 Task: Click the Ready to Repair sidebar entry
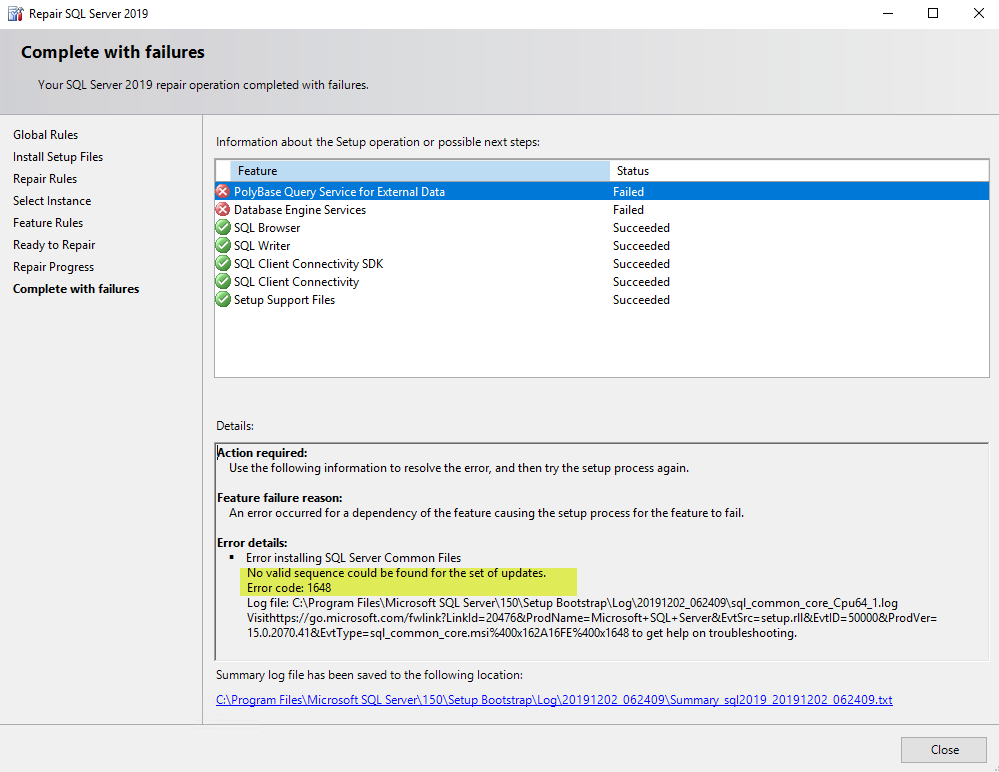pos(53,244)
